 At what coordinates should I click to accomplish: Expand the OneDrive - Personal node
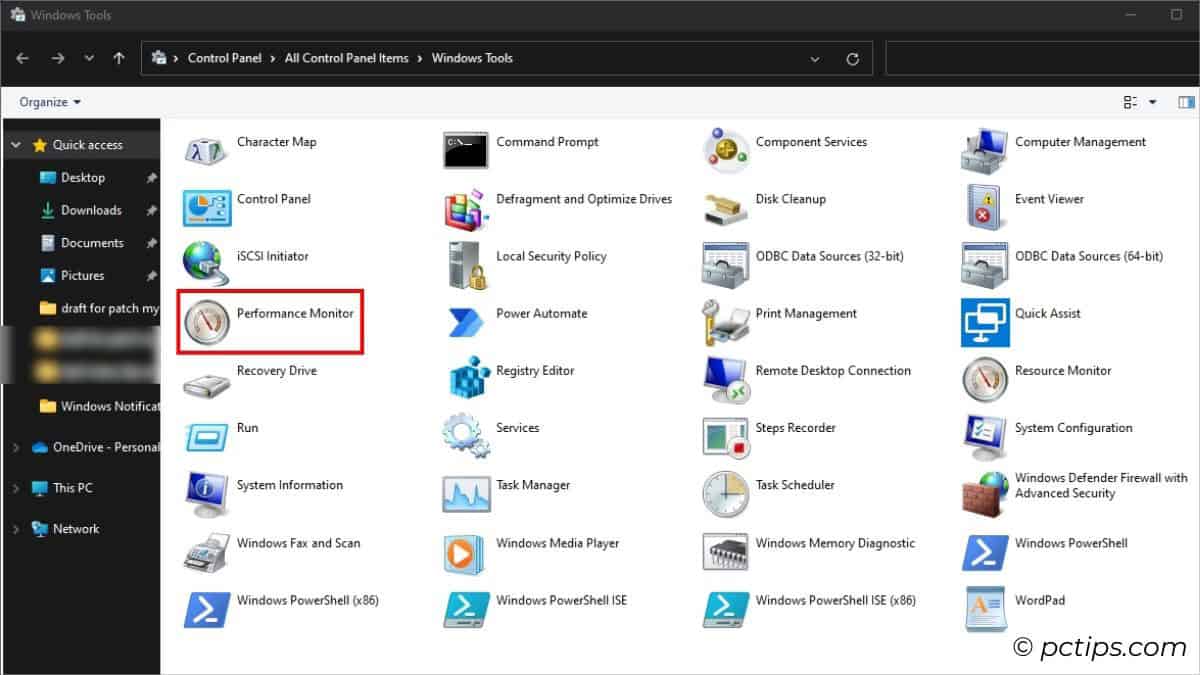[x=15, y=448]
